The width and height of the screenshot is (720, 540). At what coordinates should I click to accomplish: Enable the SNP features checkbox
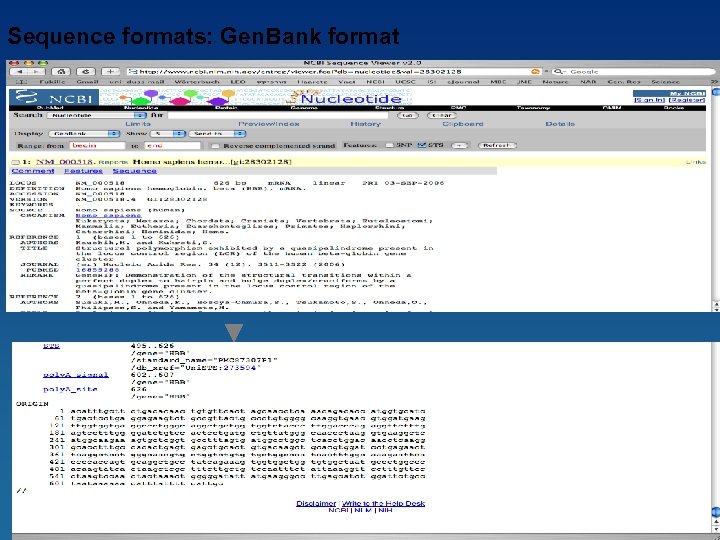(x=389, y=145)
